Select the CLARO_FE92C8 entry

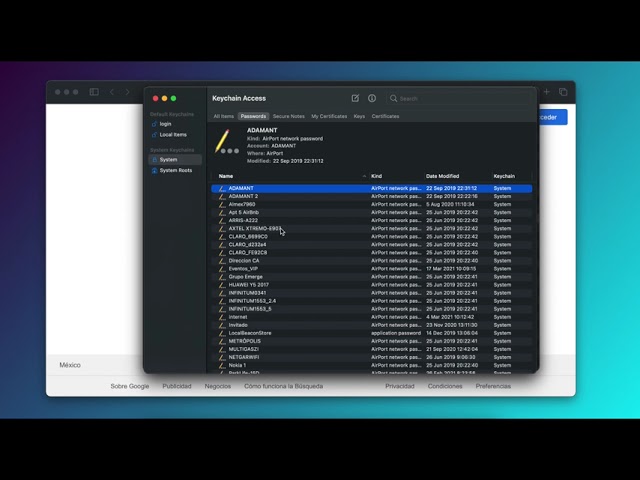(371, 253)
